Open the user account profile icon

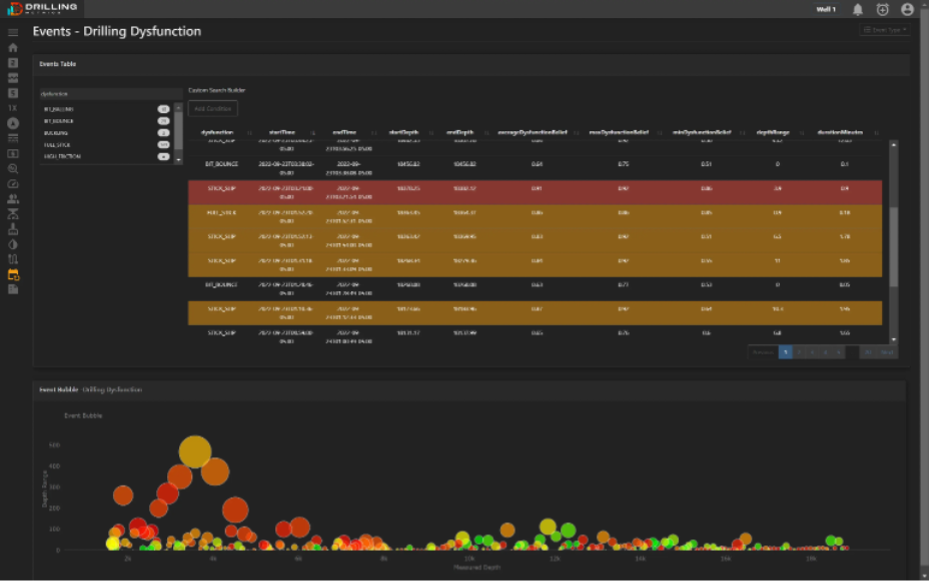[907, 9]
